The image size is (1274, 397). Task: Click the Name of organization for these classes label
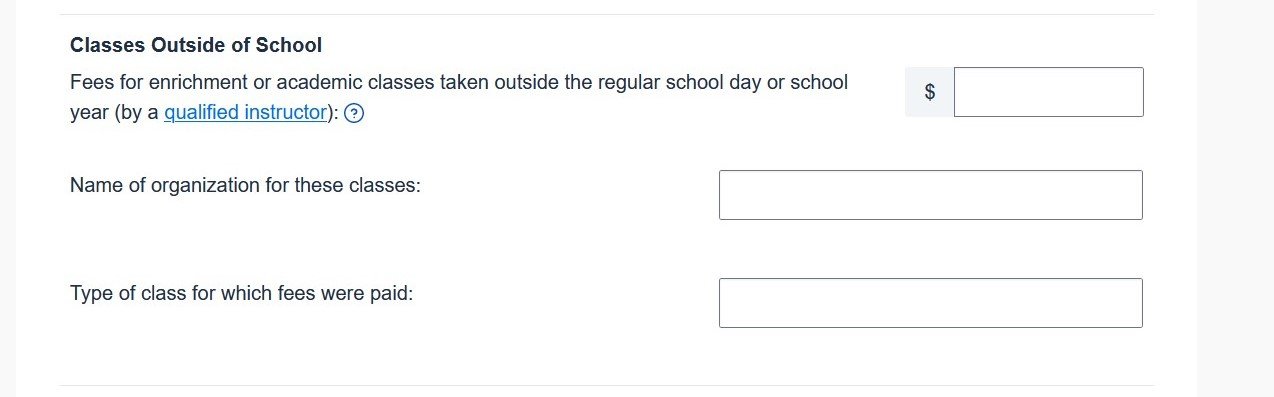(245, 186)
